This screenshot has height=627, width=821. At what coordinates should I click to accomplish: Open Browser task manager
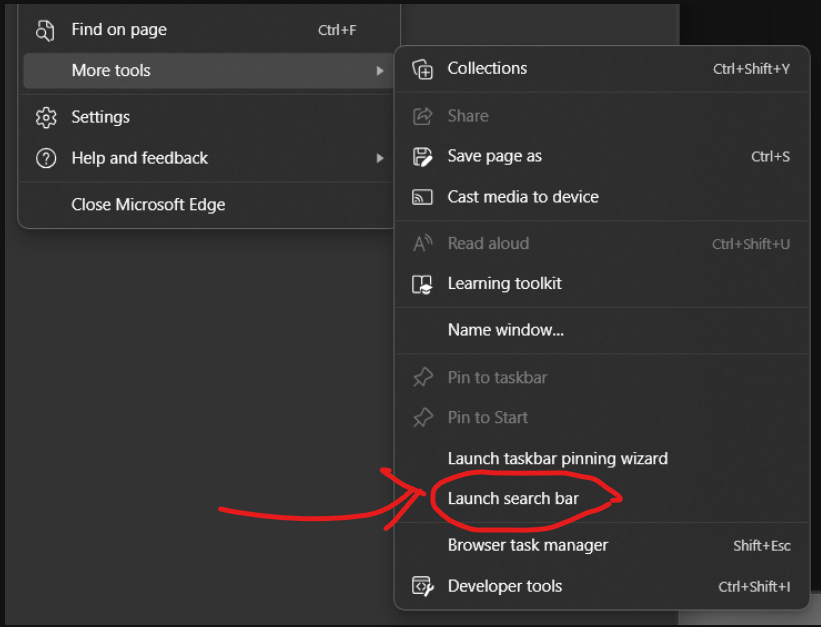[602, 545]
